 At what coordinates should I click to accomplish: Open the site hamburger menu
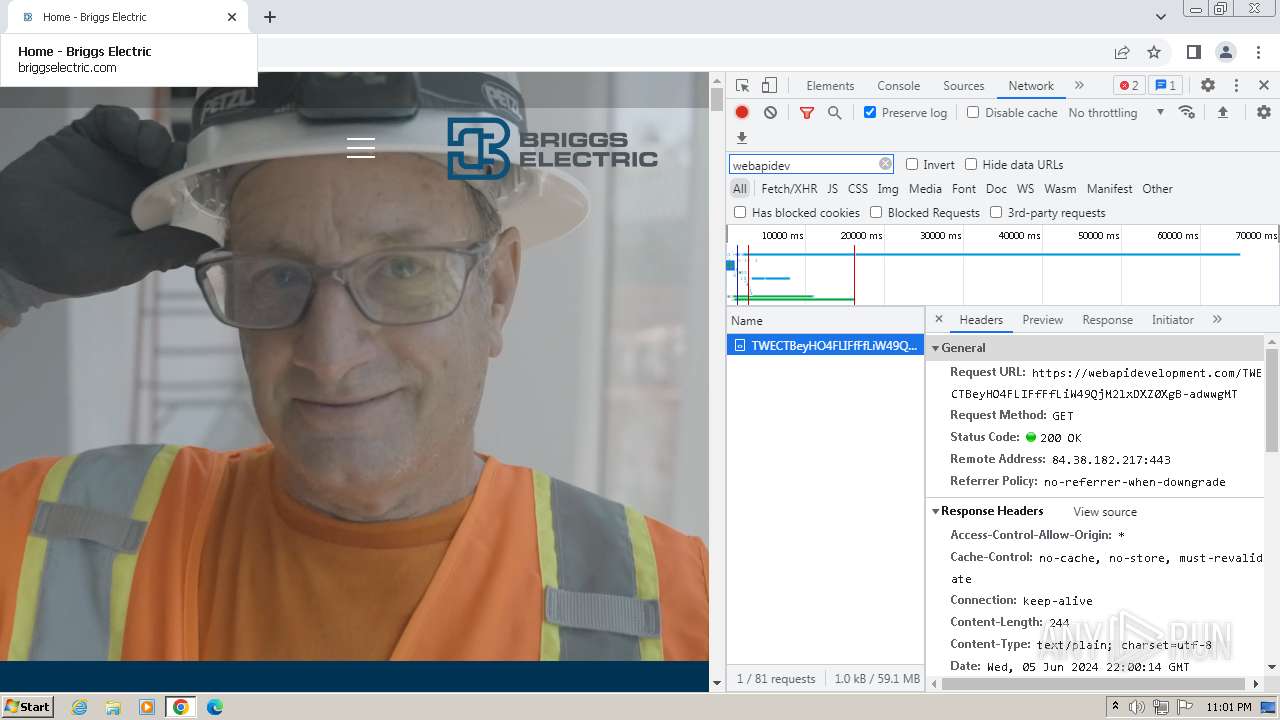pyautogui.click(x=361, y=148)
